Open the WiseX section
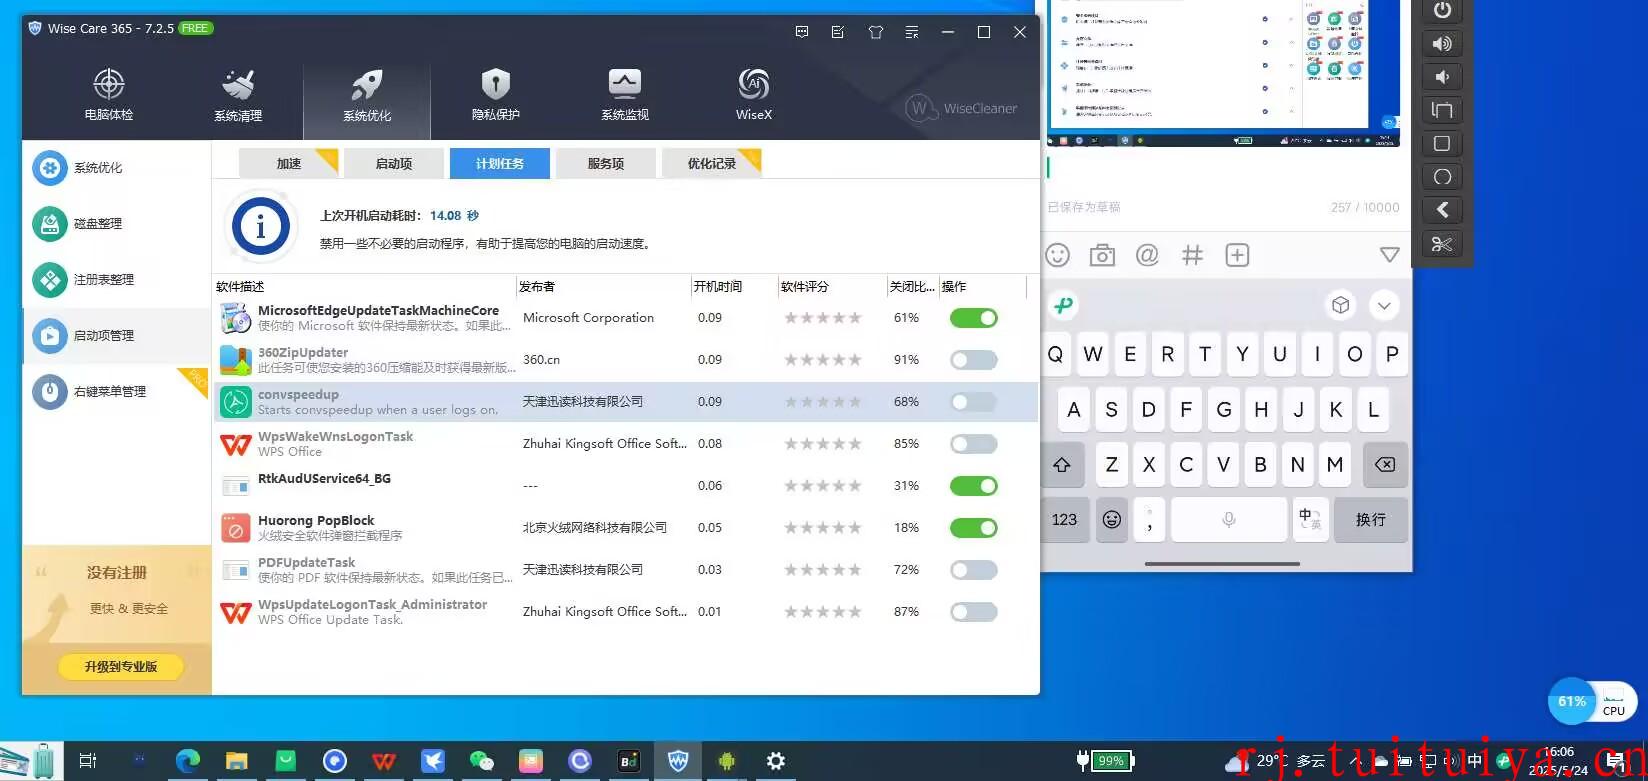Image resolution: width=1648 pixels, height=781 pixels. pyautogui.click(x=754, y=96)
